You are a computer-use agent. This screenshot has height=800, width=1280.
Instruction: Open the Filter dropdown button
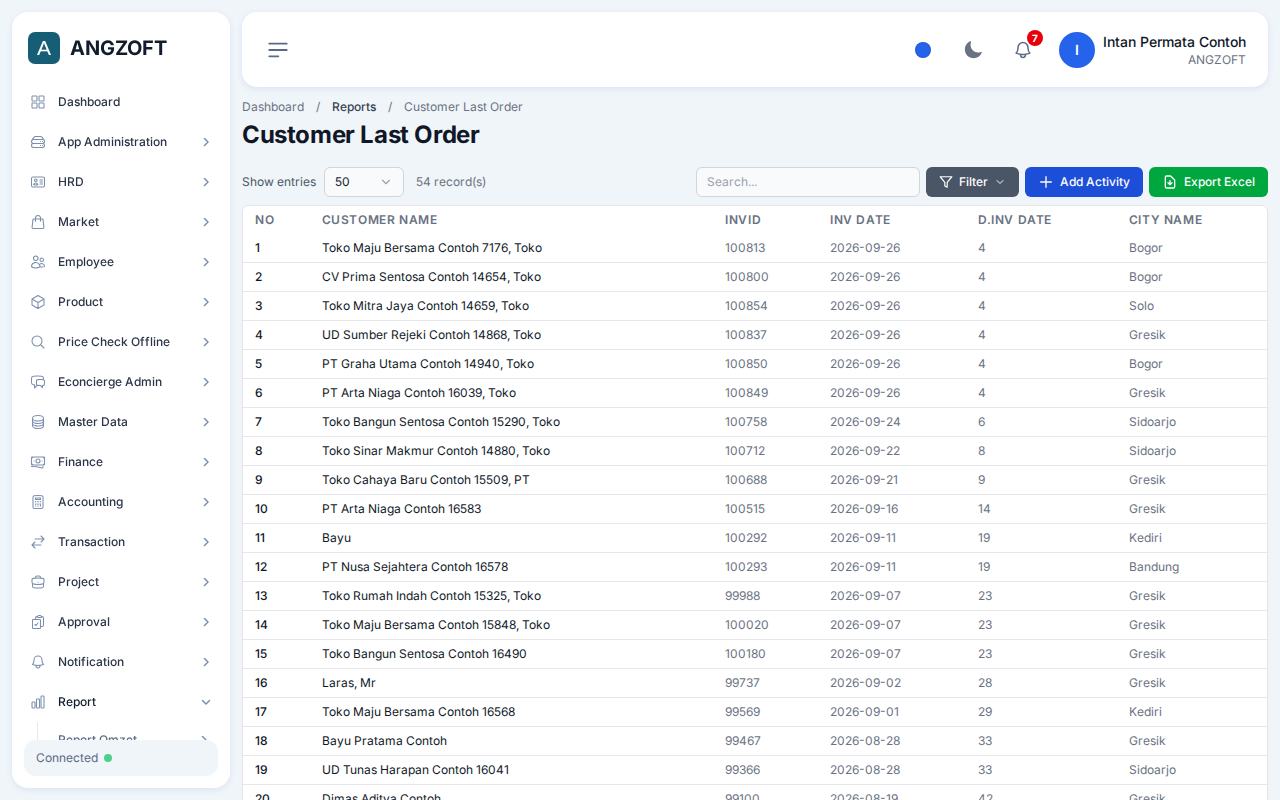coord(972,182)
